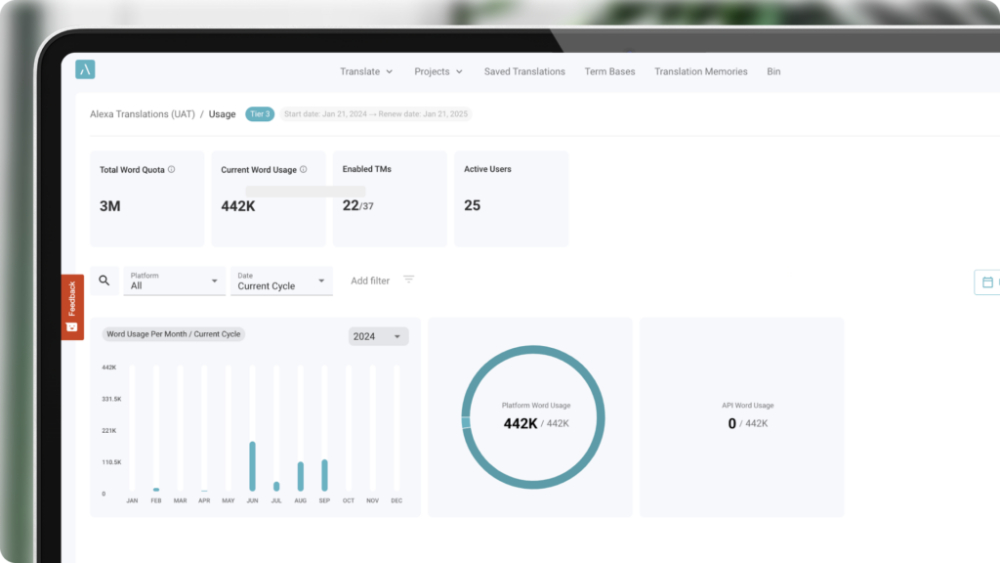The width and height of the screenshot is (1000, 563).
Task: Open the Platform dropdown set to All
Action: [x=174, y=281]
